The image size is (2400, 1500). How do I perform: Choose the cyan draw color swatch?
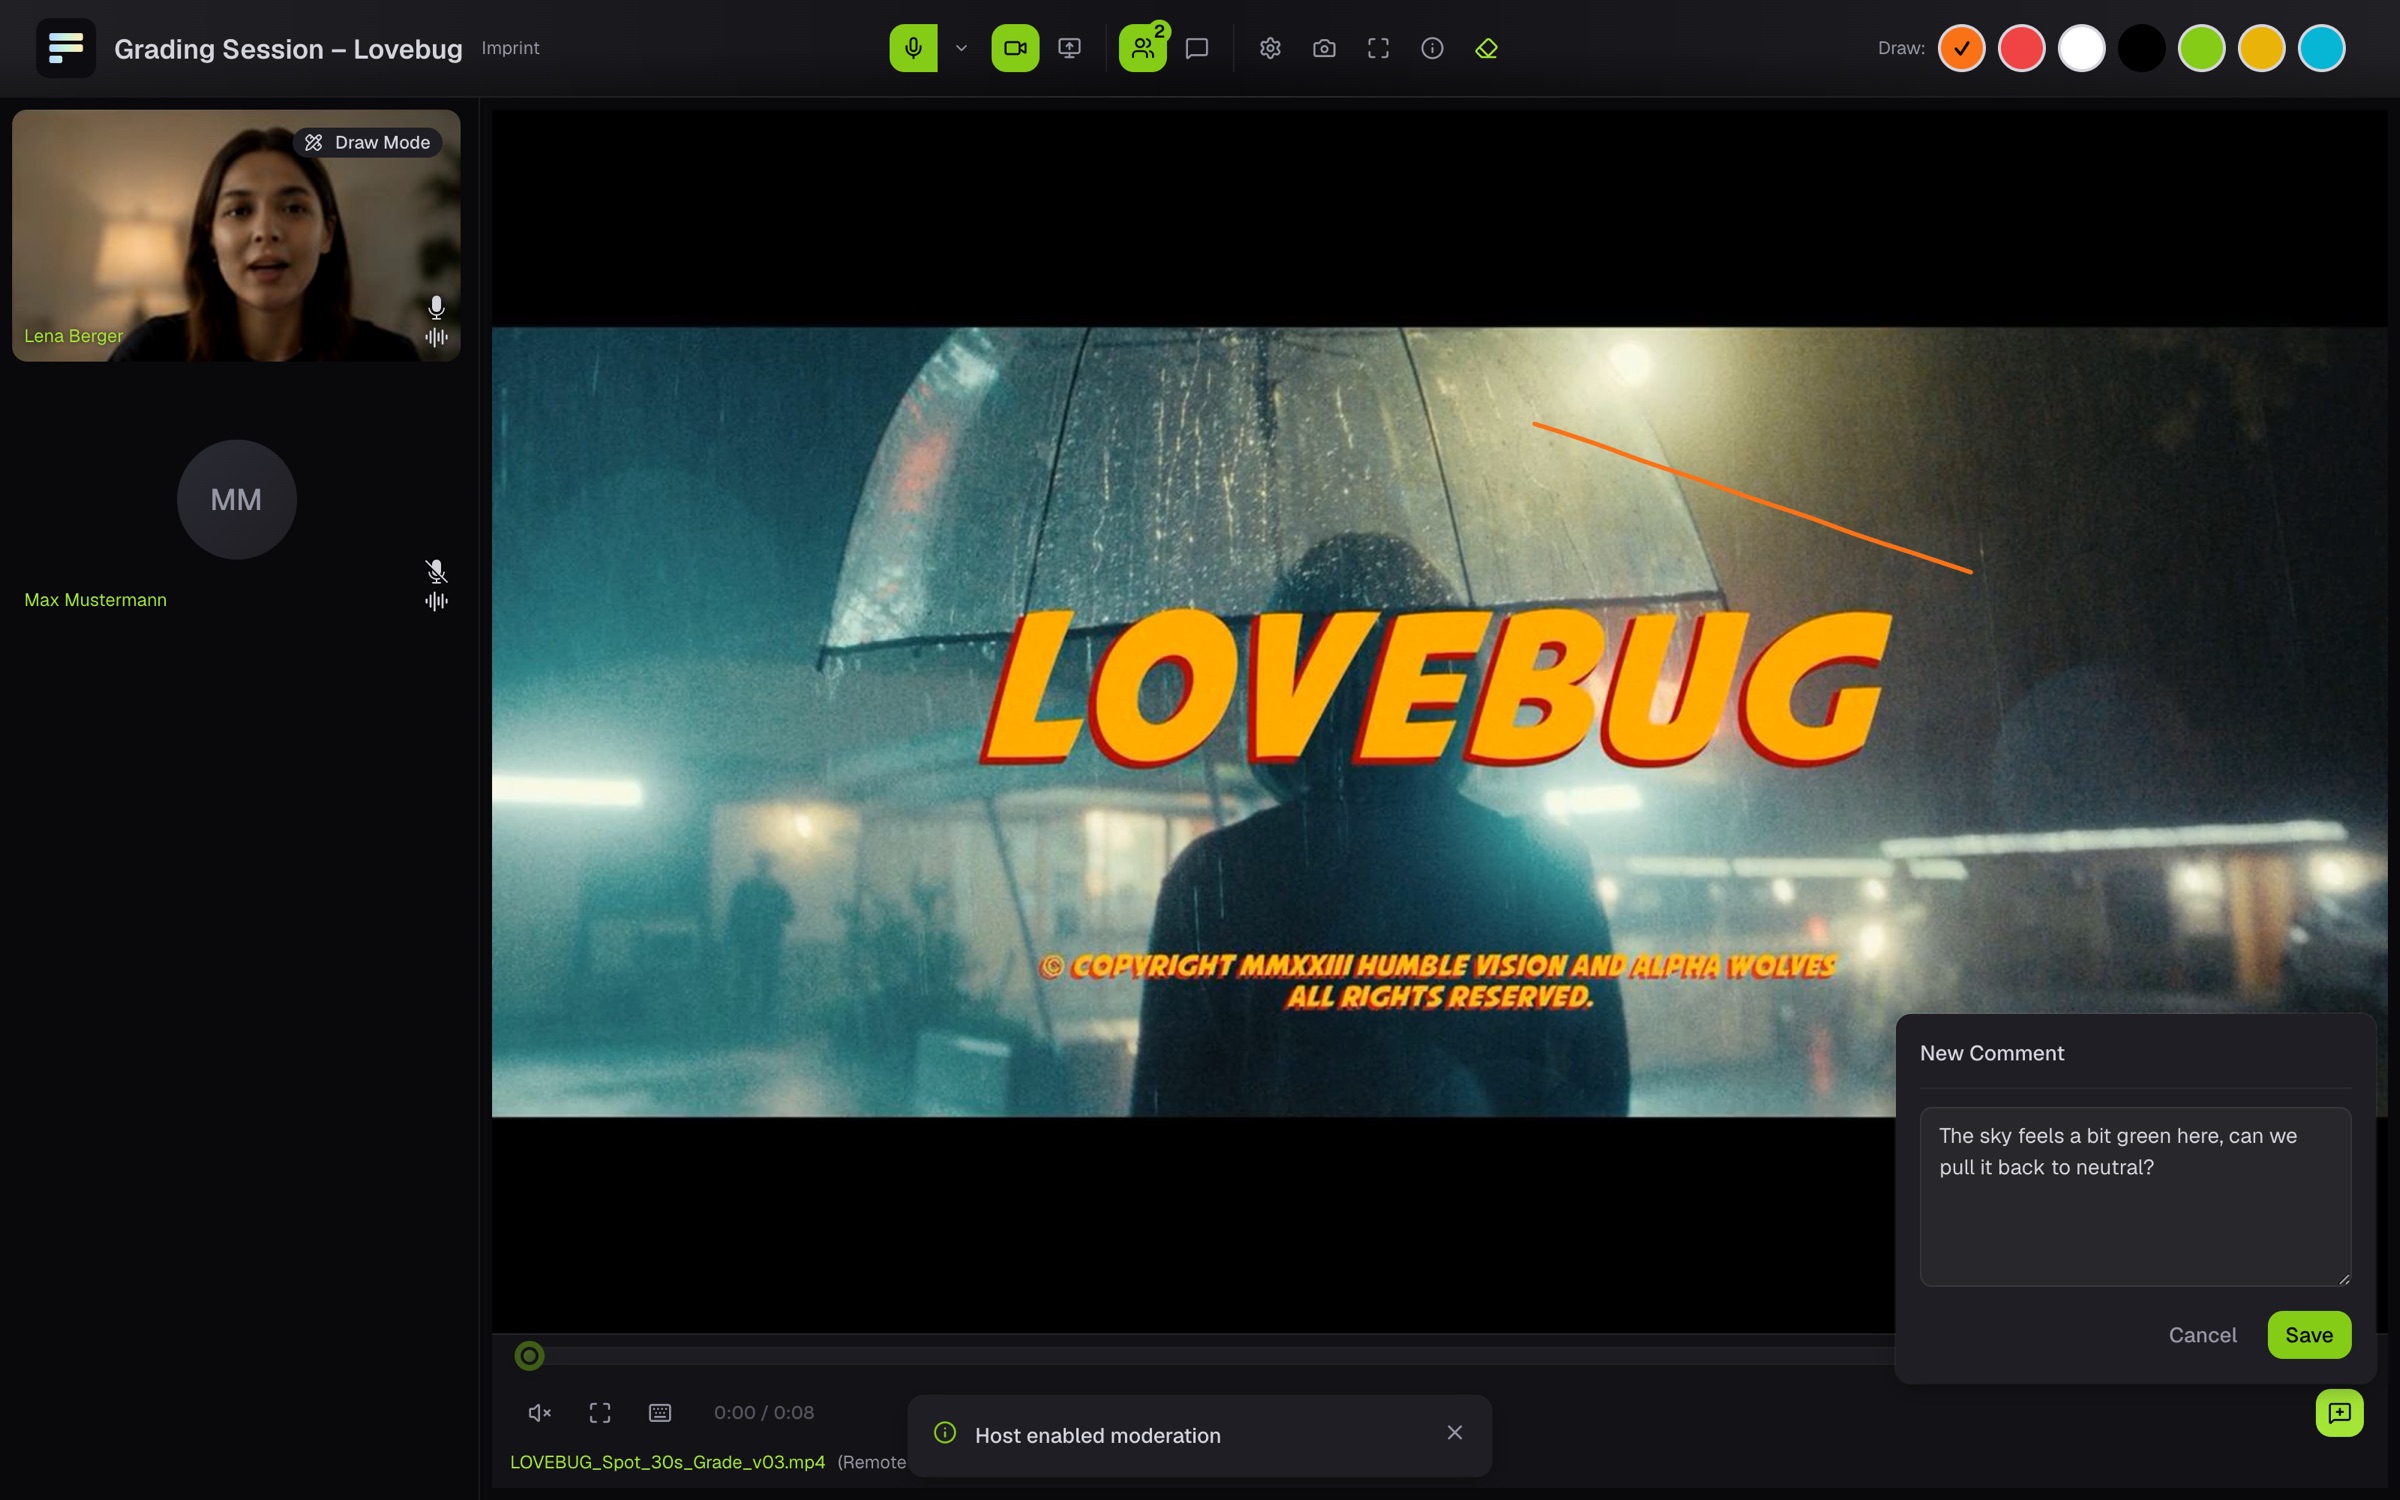2321,48
